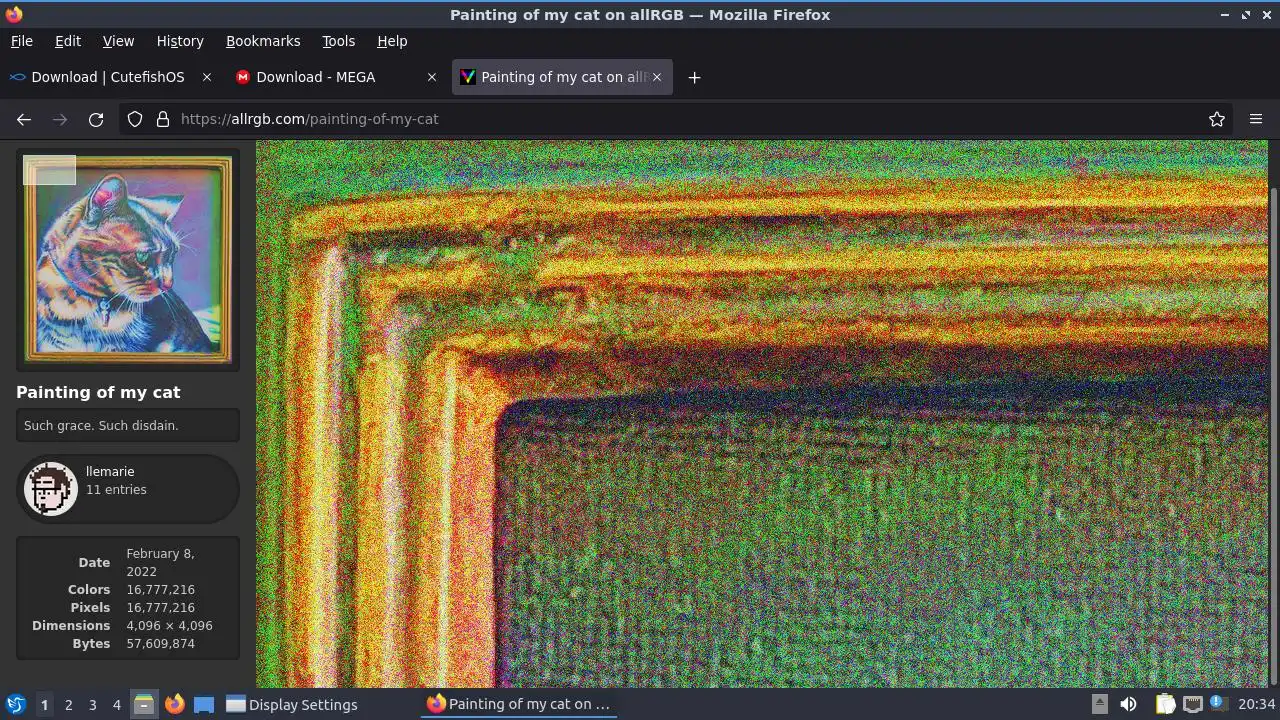Launch Firefox from the taskbar launcher
1280x720 pixels.
pos(174,704)
